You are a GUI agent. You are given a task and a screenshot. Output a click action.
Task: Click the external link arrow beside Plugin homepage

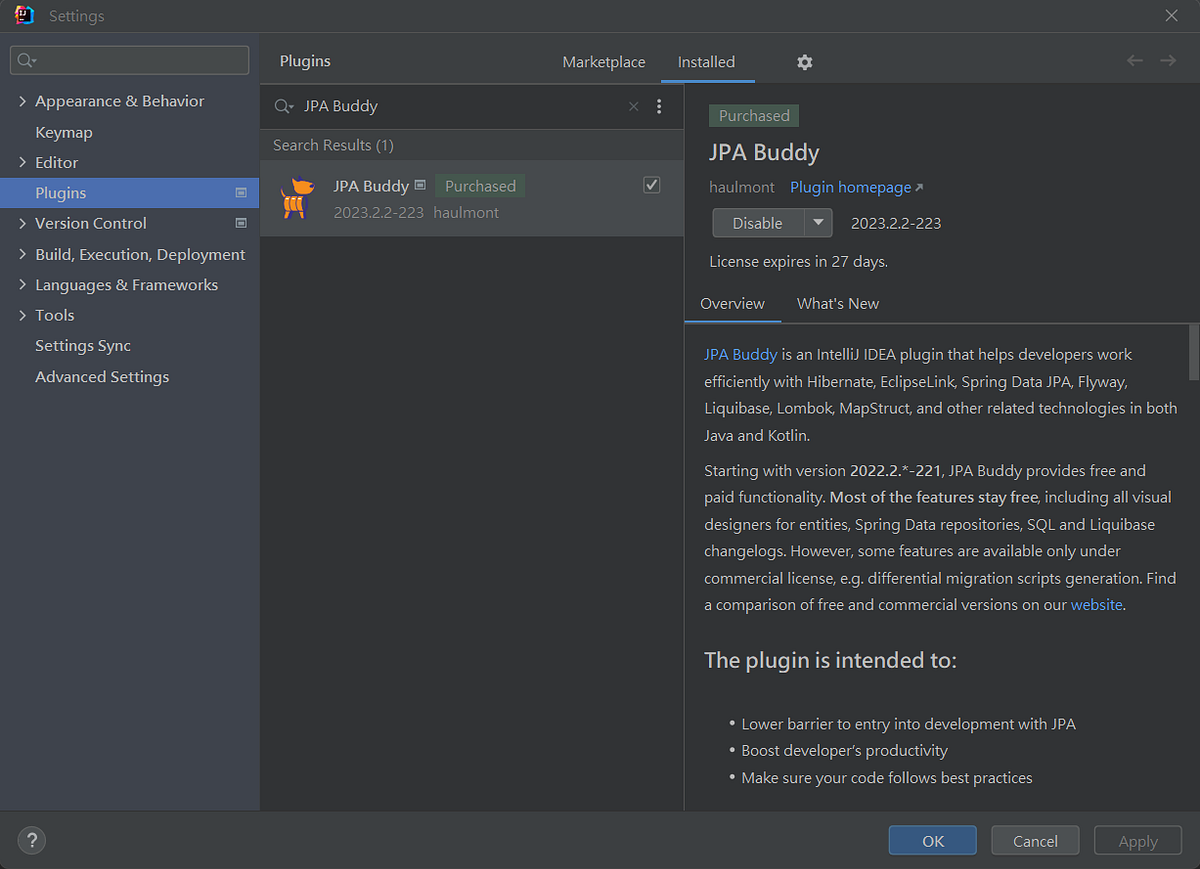[918, 186]
